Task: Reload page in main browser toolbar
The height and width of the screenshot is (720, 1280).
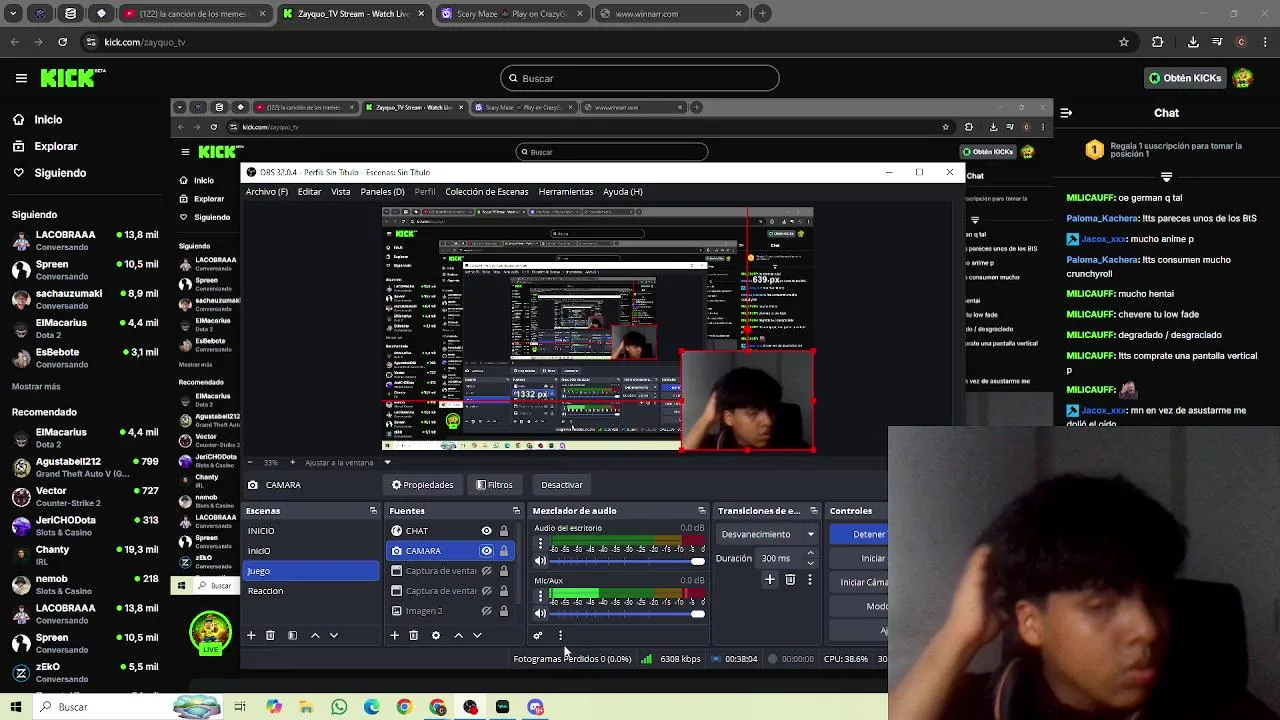Action: [62, 42]
